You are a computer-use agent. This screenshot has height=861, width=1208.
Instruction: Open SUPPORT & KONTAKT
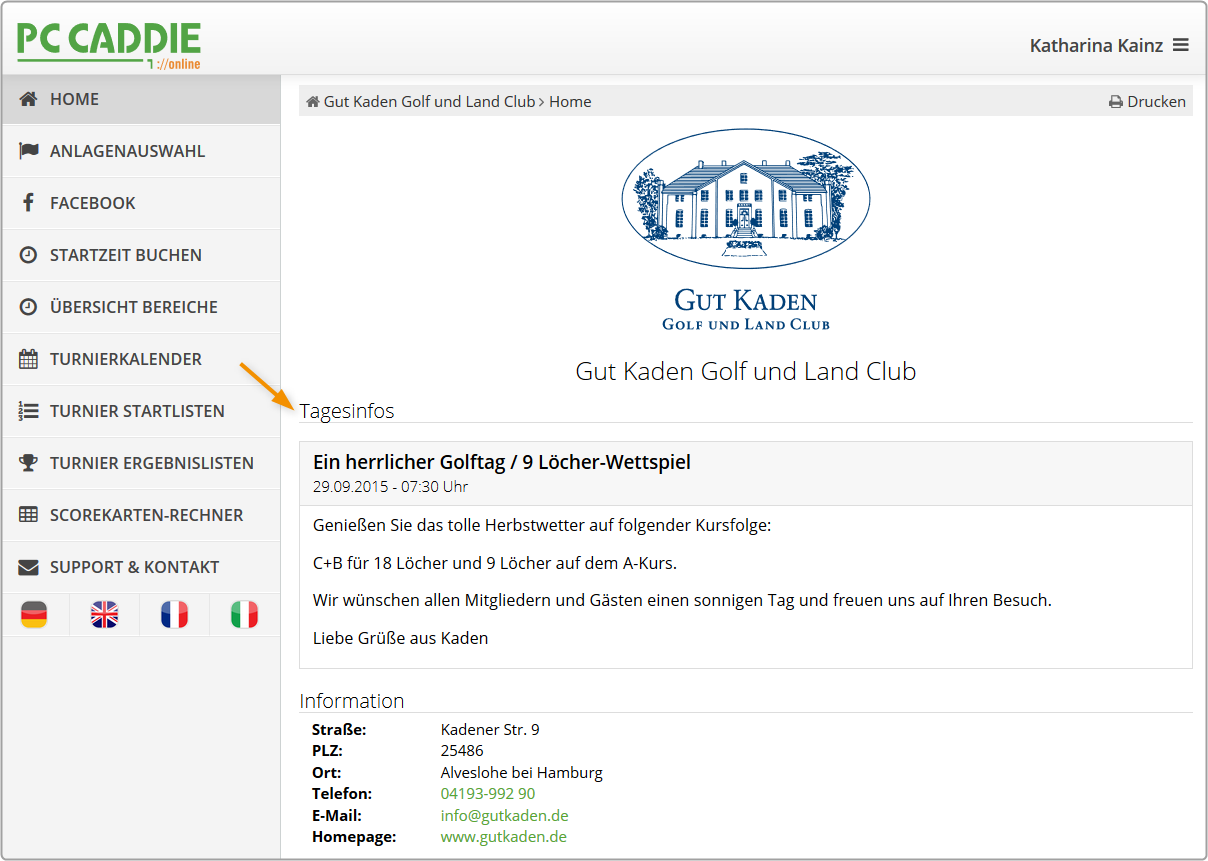click(x=141, y=567)
